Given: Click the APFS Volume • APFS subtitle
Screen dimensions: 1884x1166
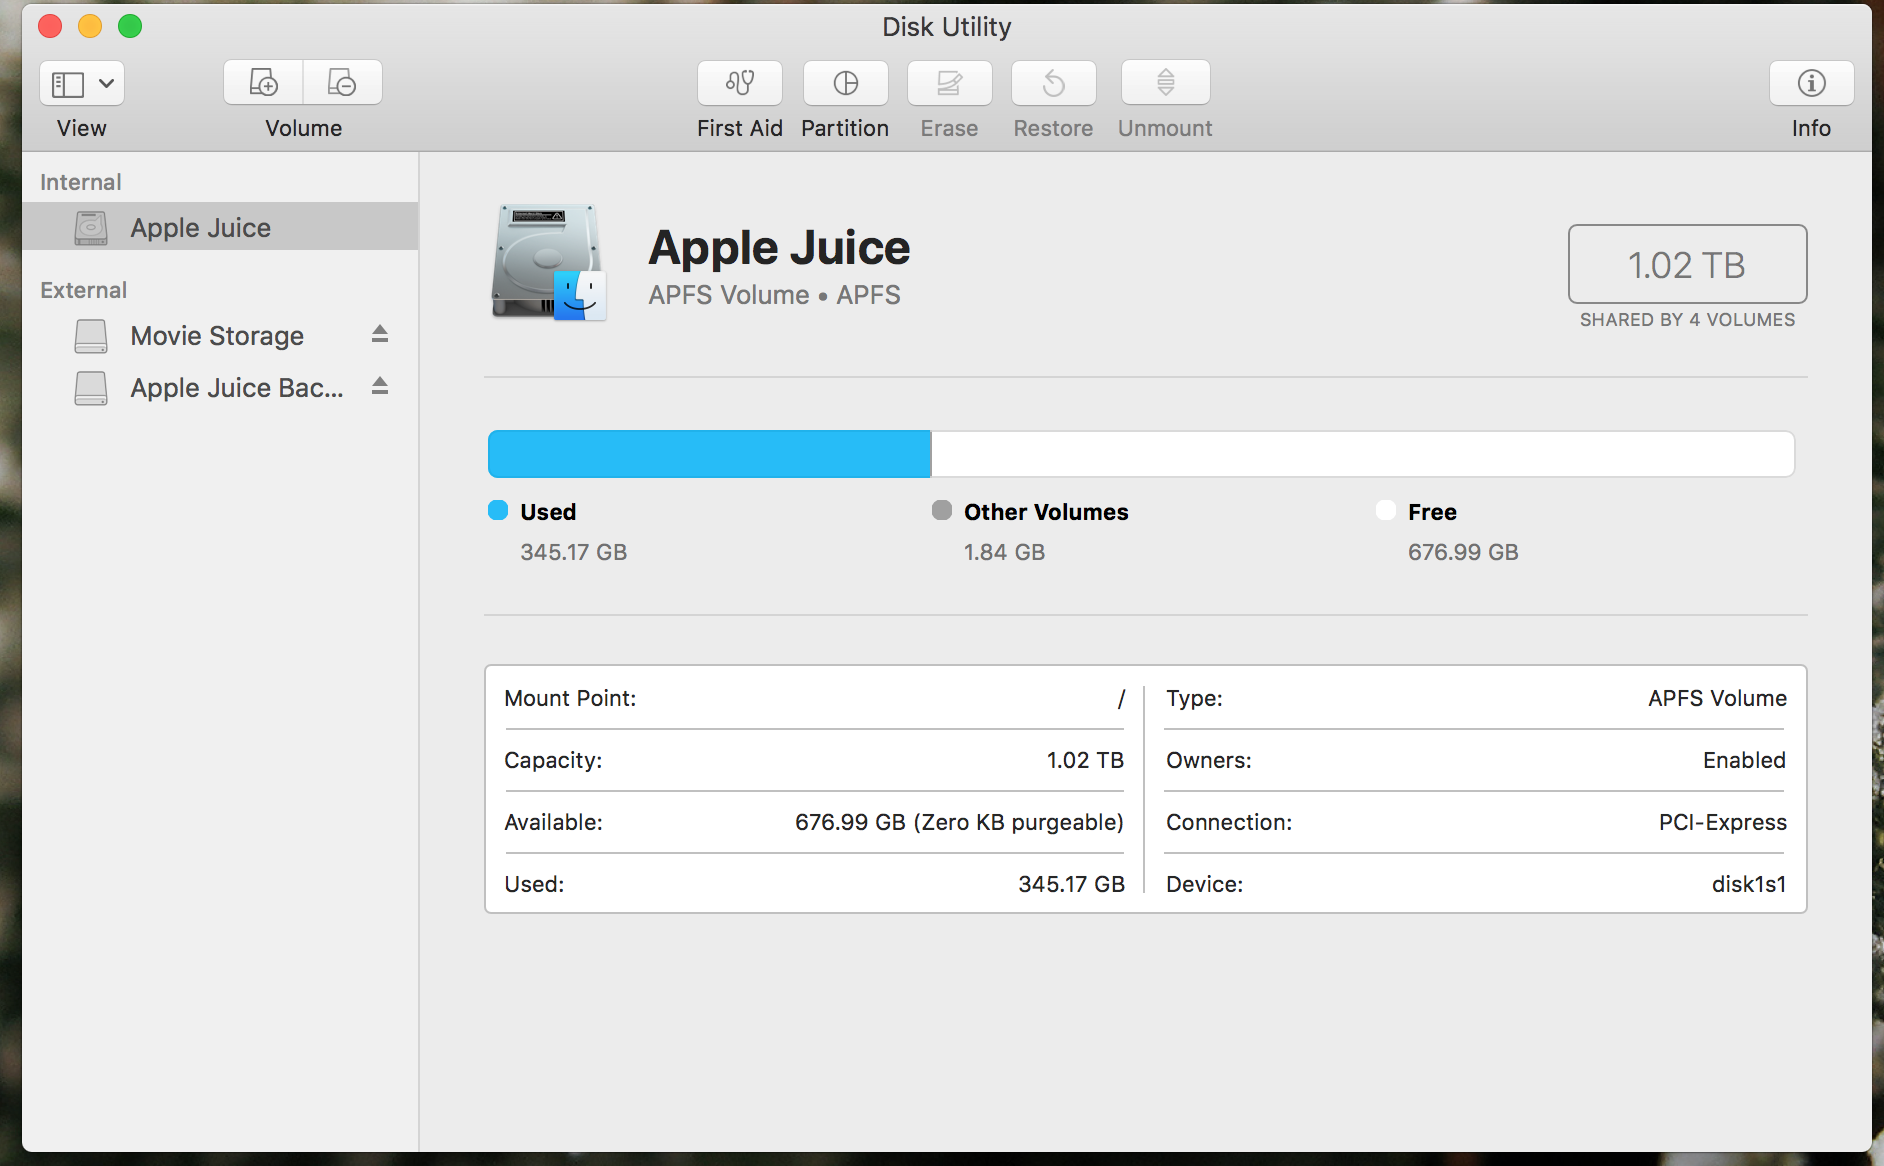Looking at the screenshot, I should tap(774, 295).
